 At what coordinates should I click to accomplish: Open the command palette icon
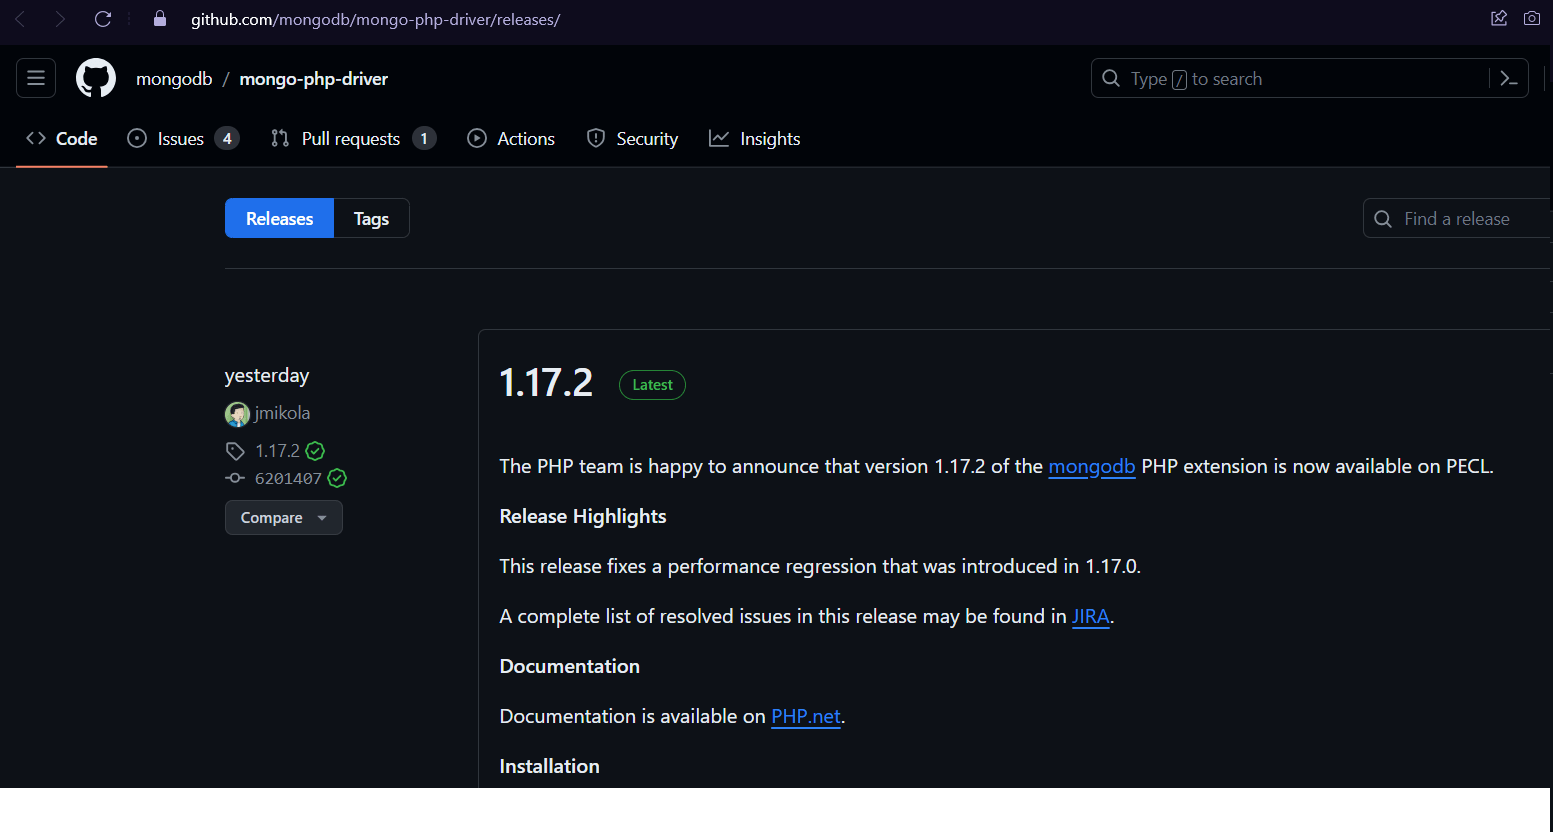(1509, 78)
